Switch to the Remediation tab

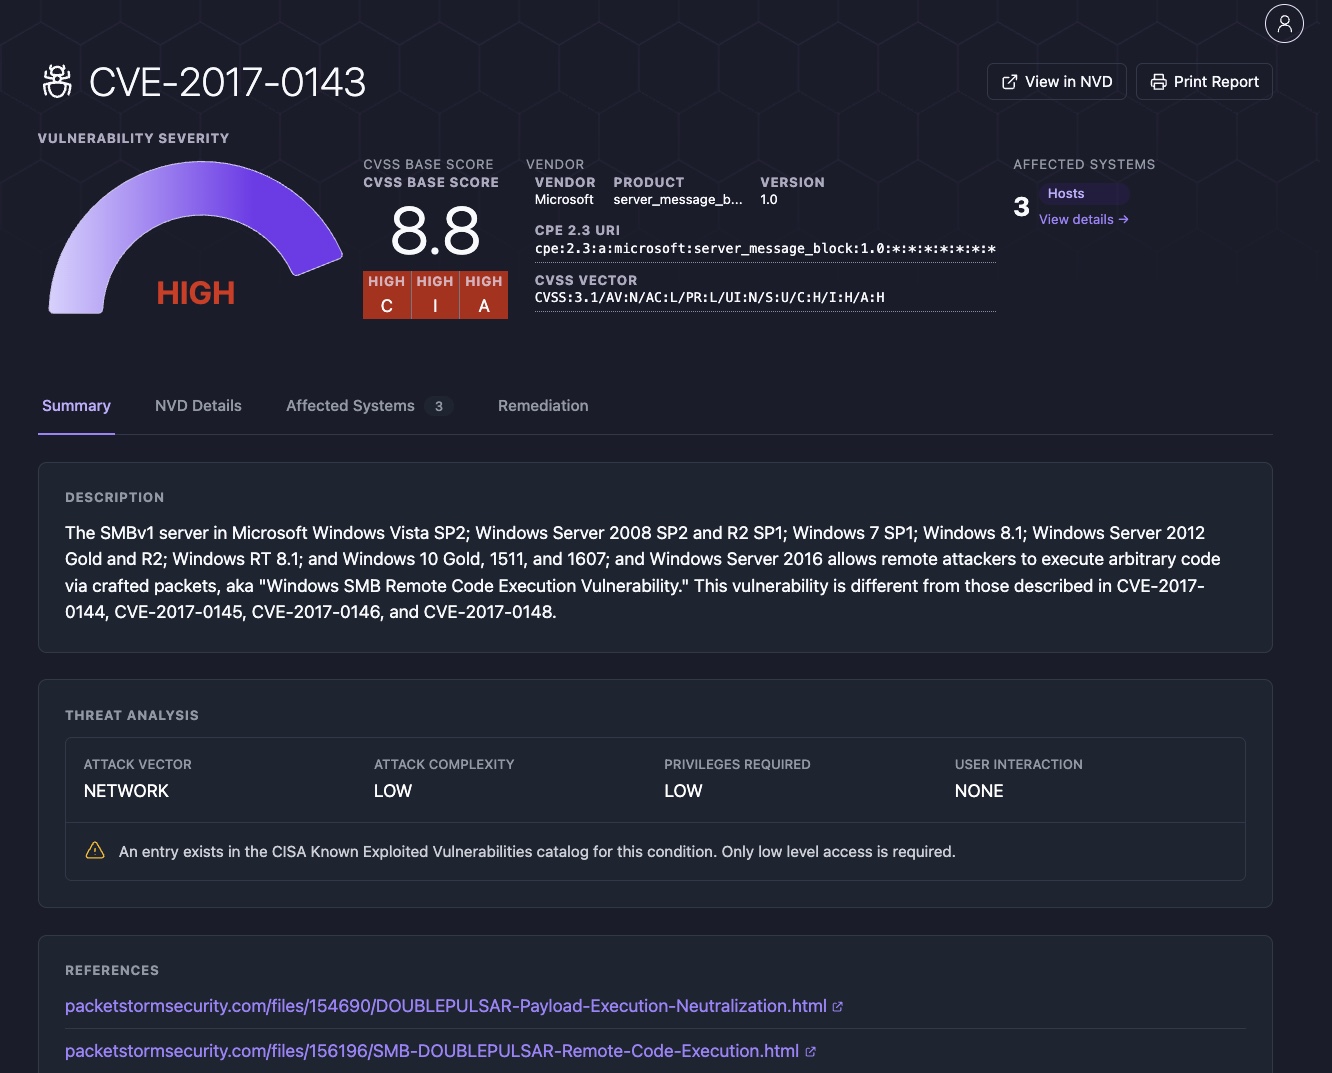point(543,405)
